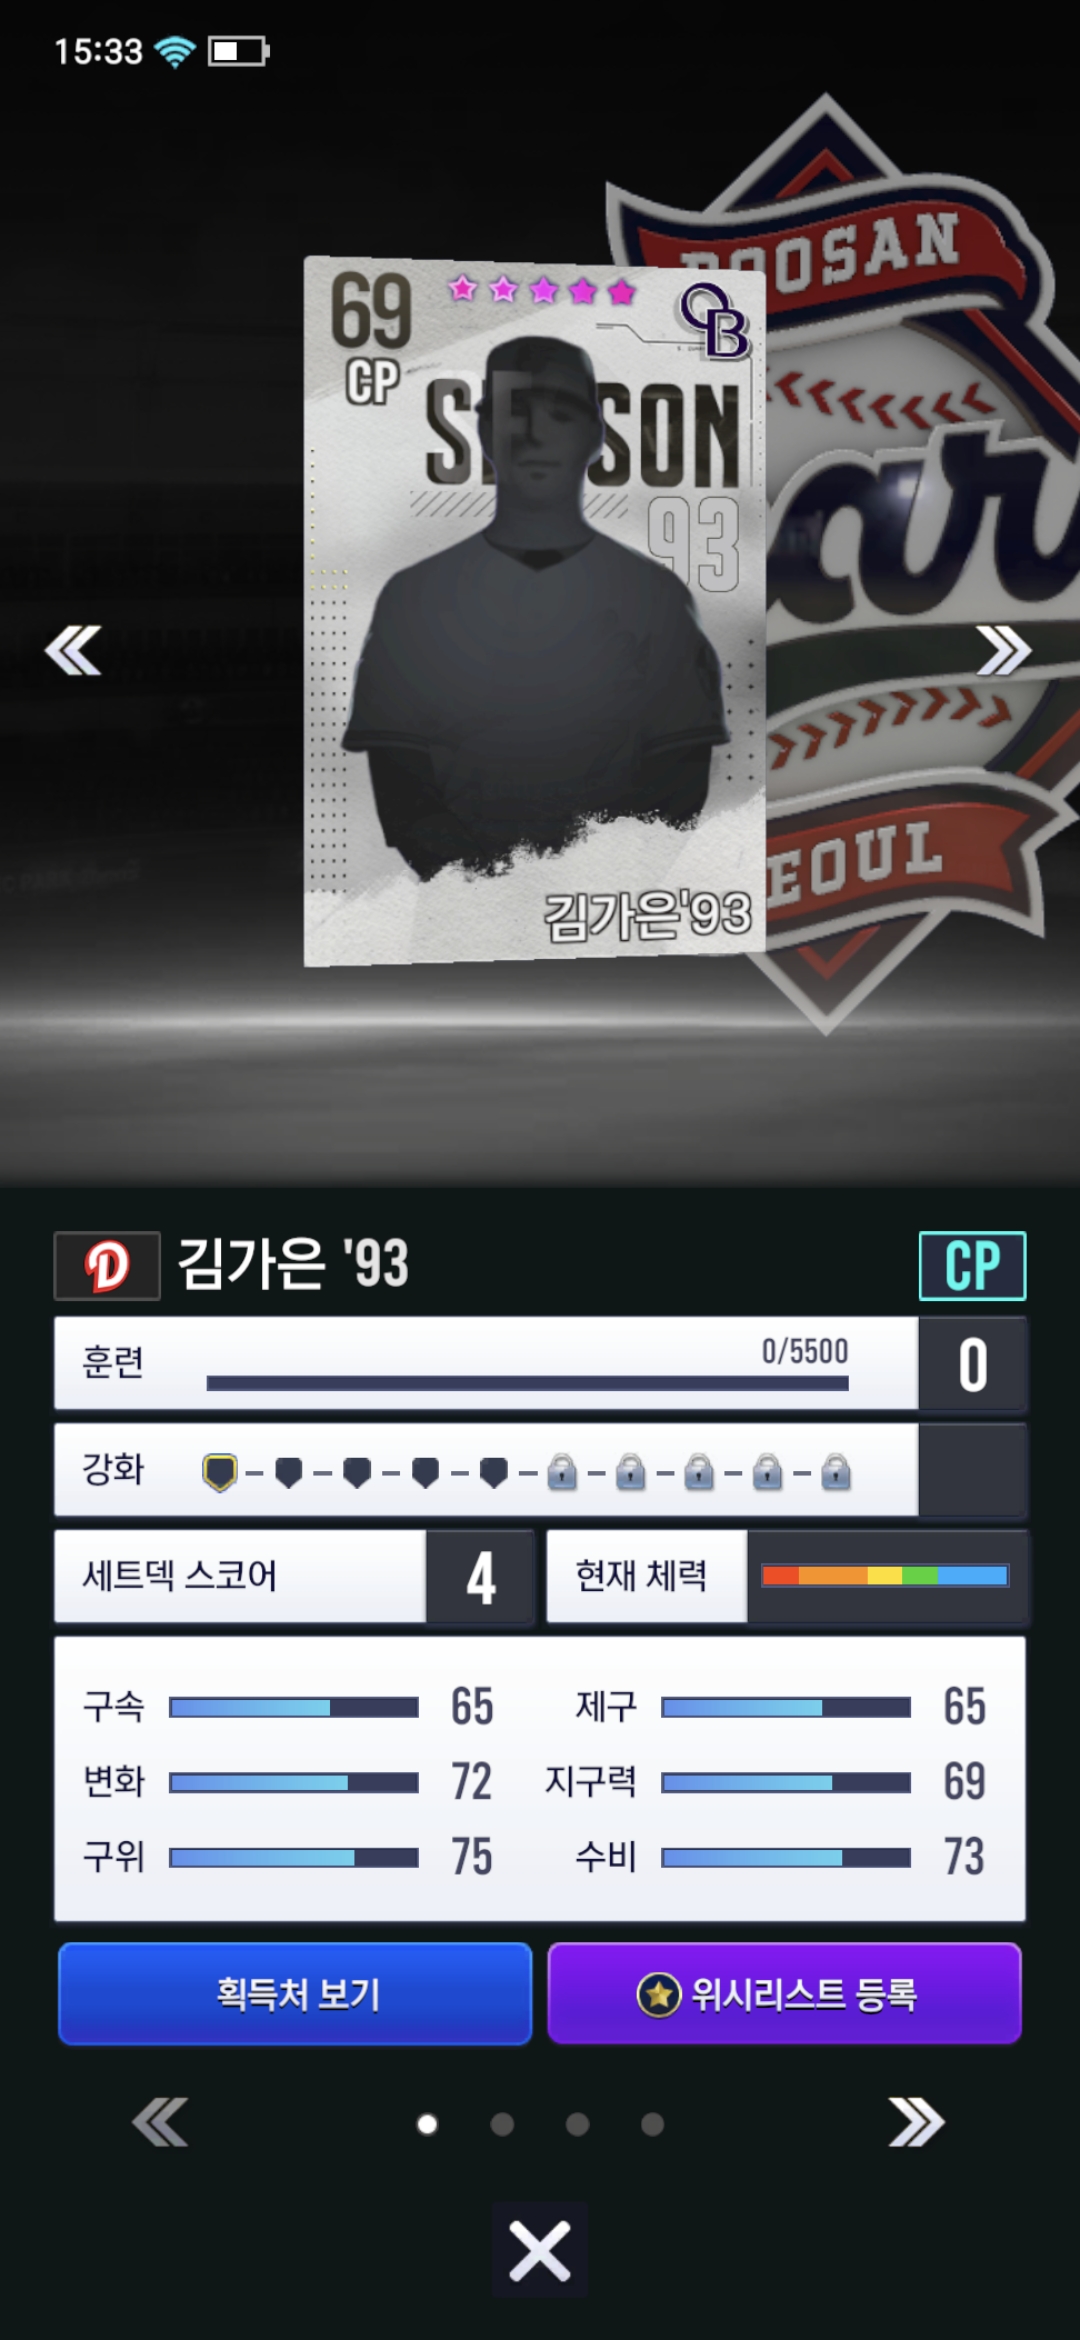
Task: Close the player card with X
Action: pos(540,2251)
